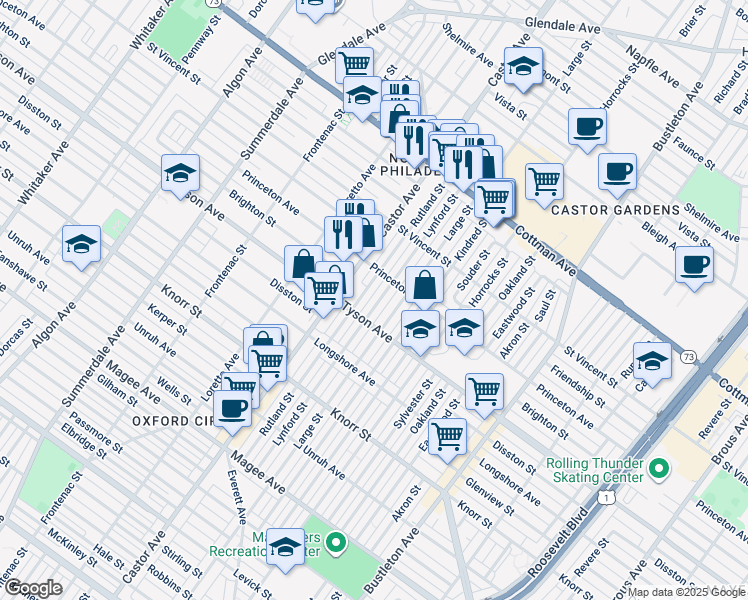Click the Route 1 highway shield
Image resolution: width=748 pixels, height=600 pixels.
coord(606,498)
